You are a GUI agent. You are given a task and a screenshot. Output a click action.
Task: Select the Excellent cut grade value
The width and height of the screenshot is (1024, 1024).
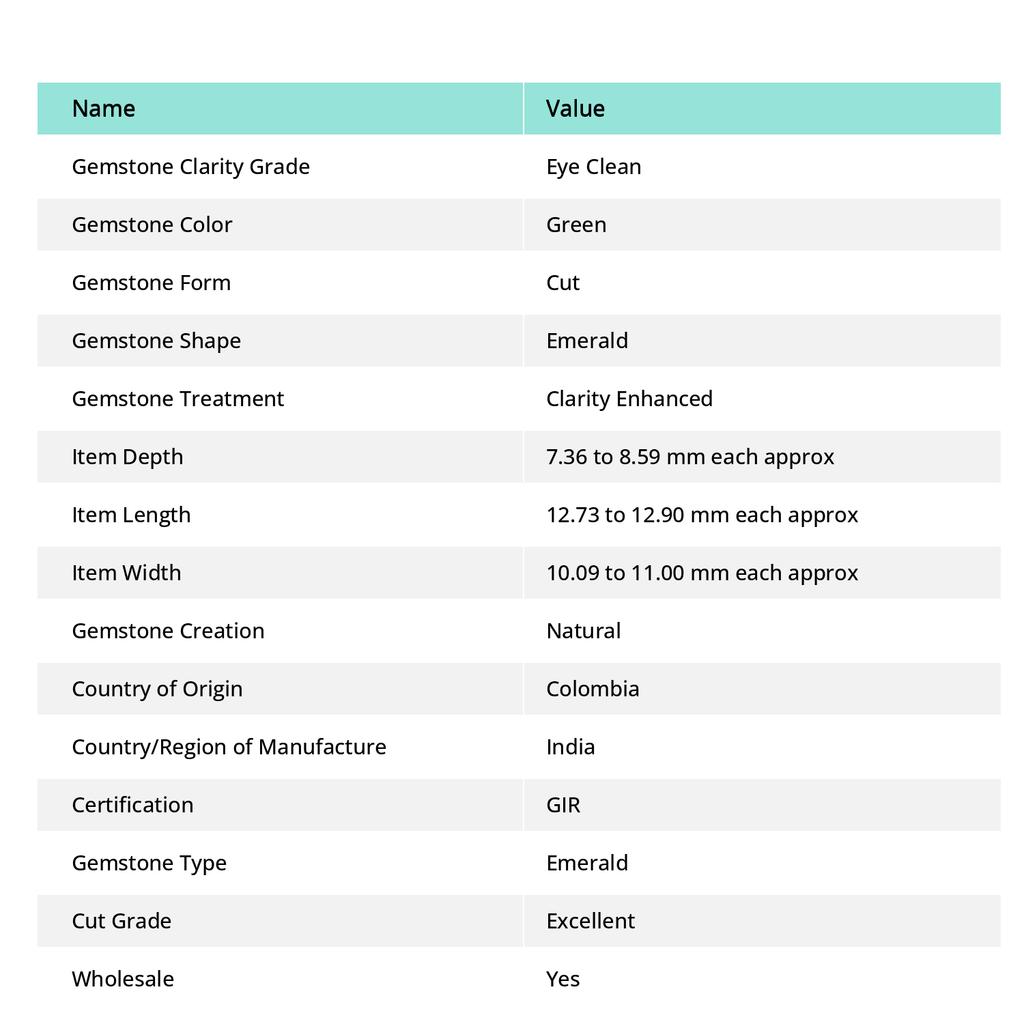coord(590,921)
